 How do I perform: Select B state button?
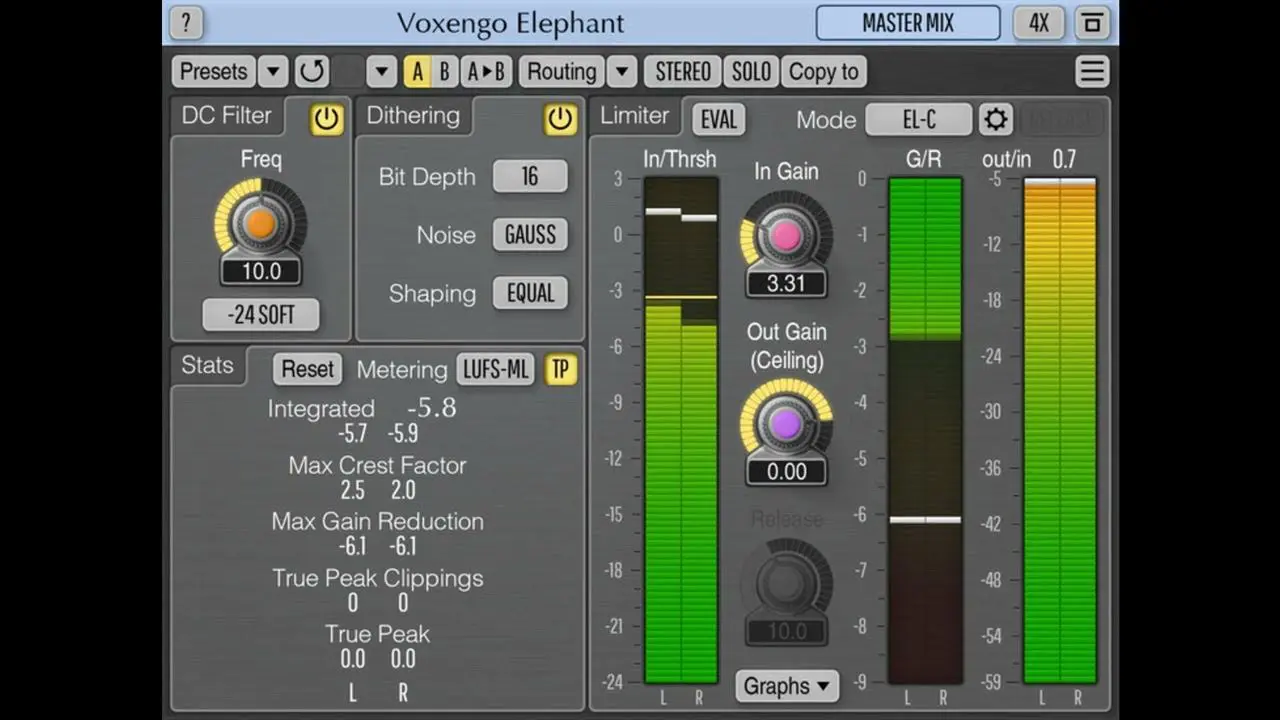[x=445, y=71]
